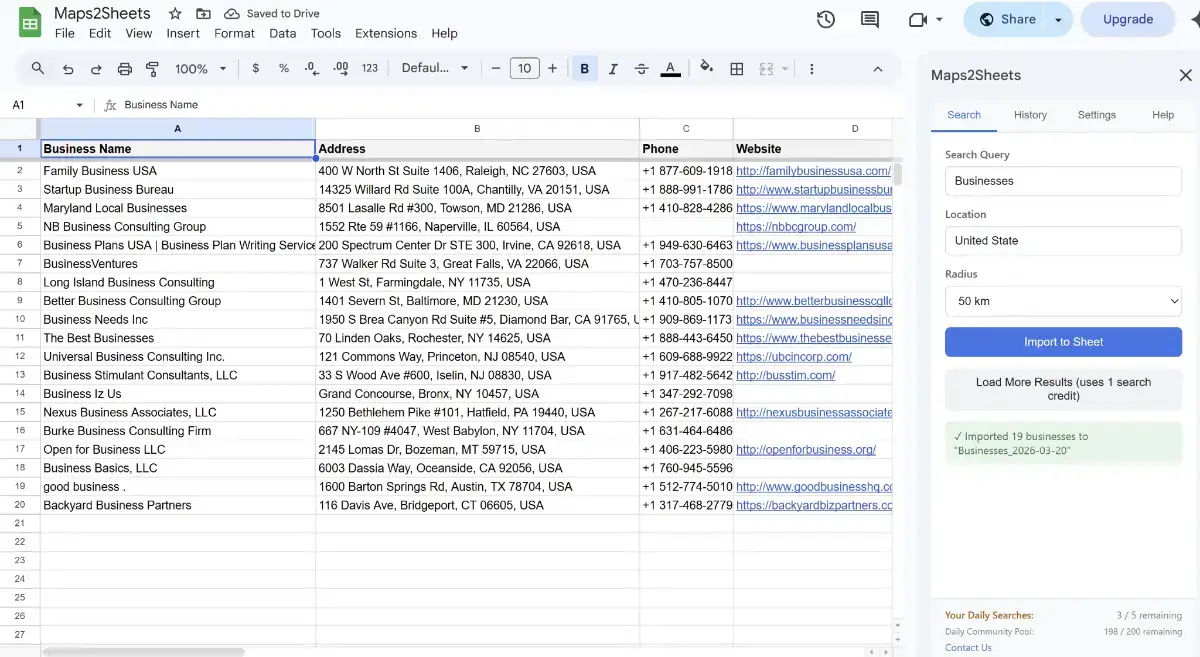Viewport: 1200px width, 657px height.
Task: Open the Google Sheets home icon
Action: [30, 22]
